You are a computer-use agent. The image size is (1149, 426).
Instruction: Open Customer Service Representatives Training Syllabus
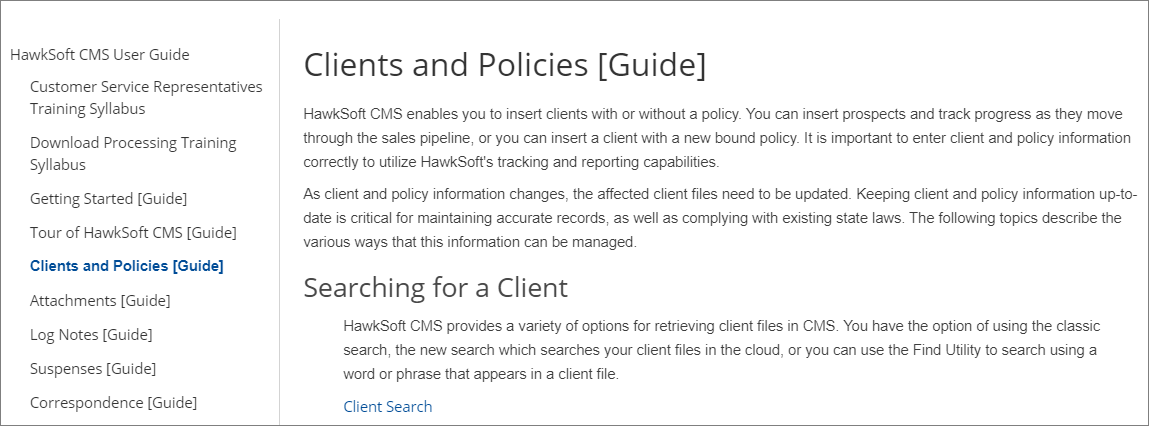146,98
